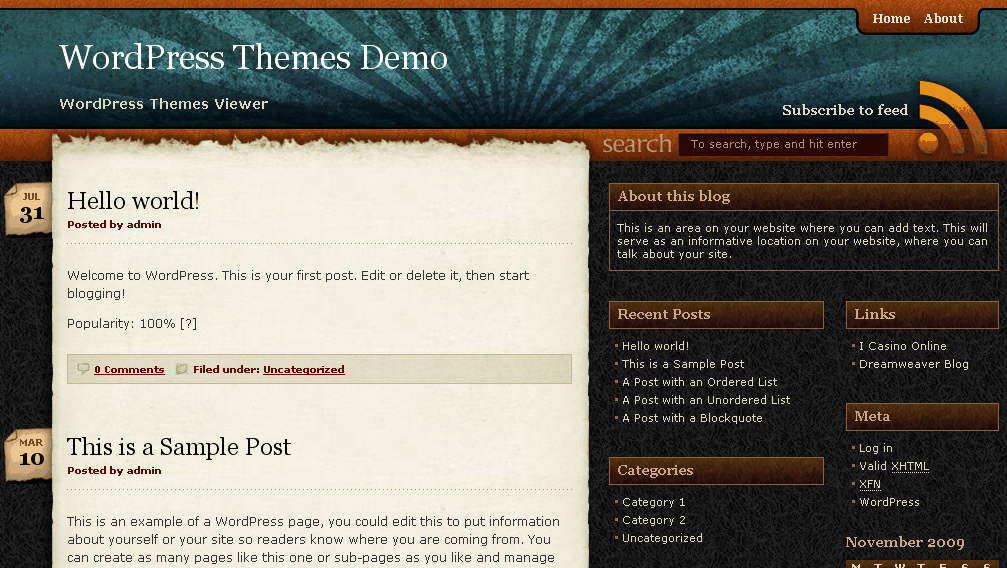Open the 0 Comments link

pyautogui.click(x=129, y=369)
